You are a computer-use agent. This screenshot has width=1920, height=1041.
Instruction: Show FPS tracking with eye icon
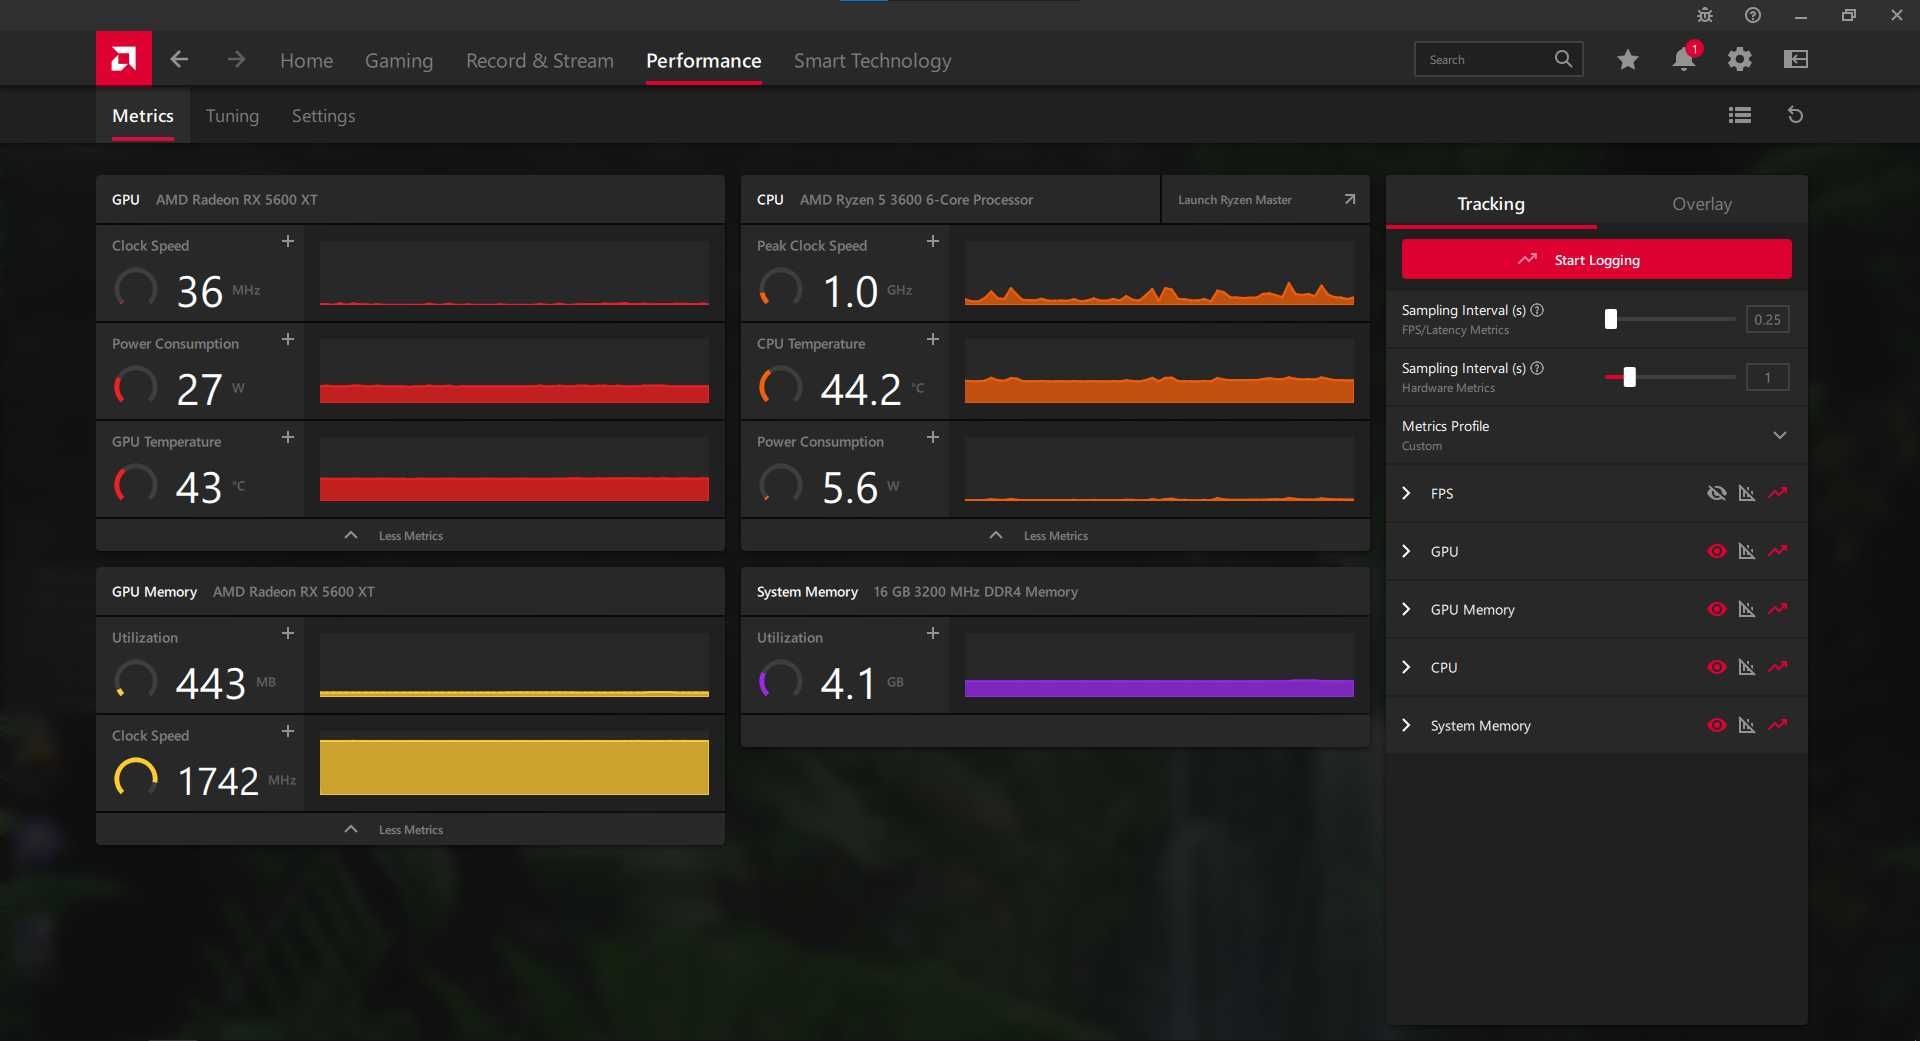click(1717, 493)
